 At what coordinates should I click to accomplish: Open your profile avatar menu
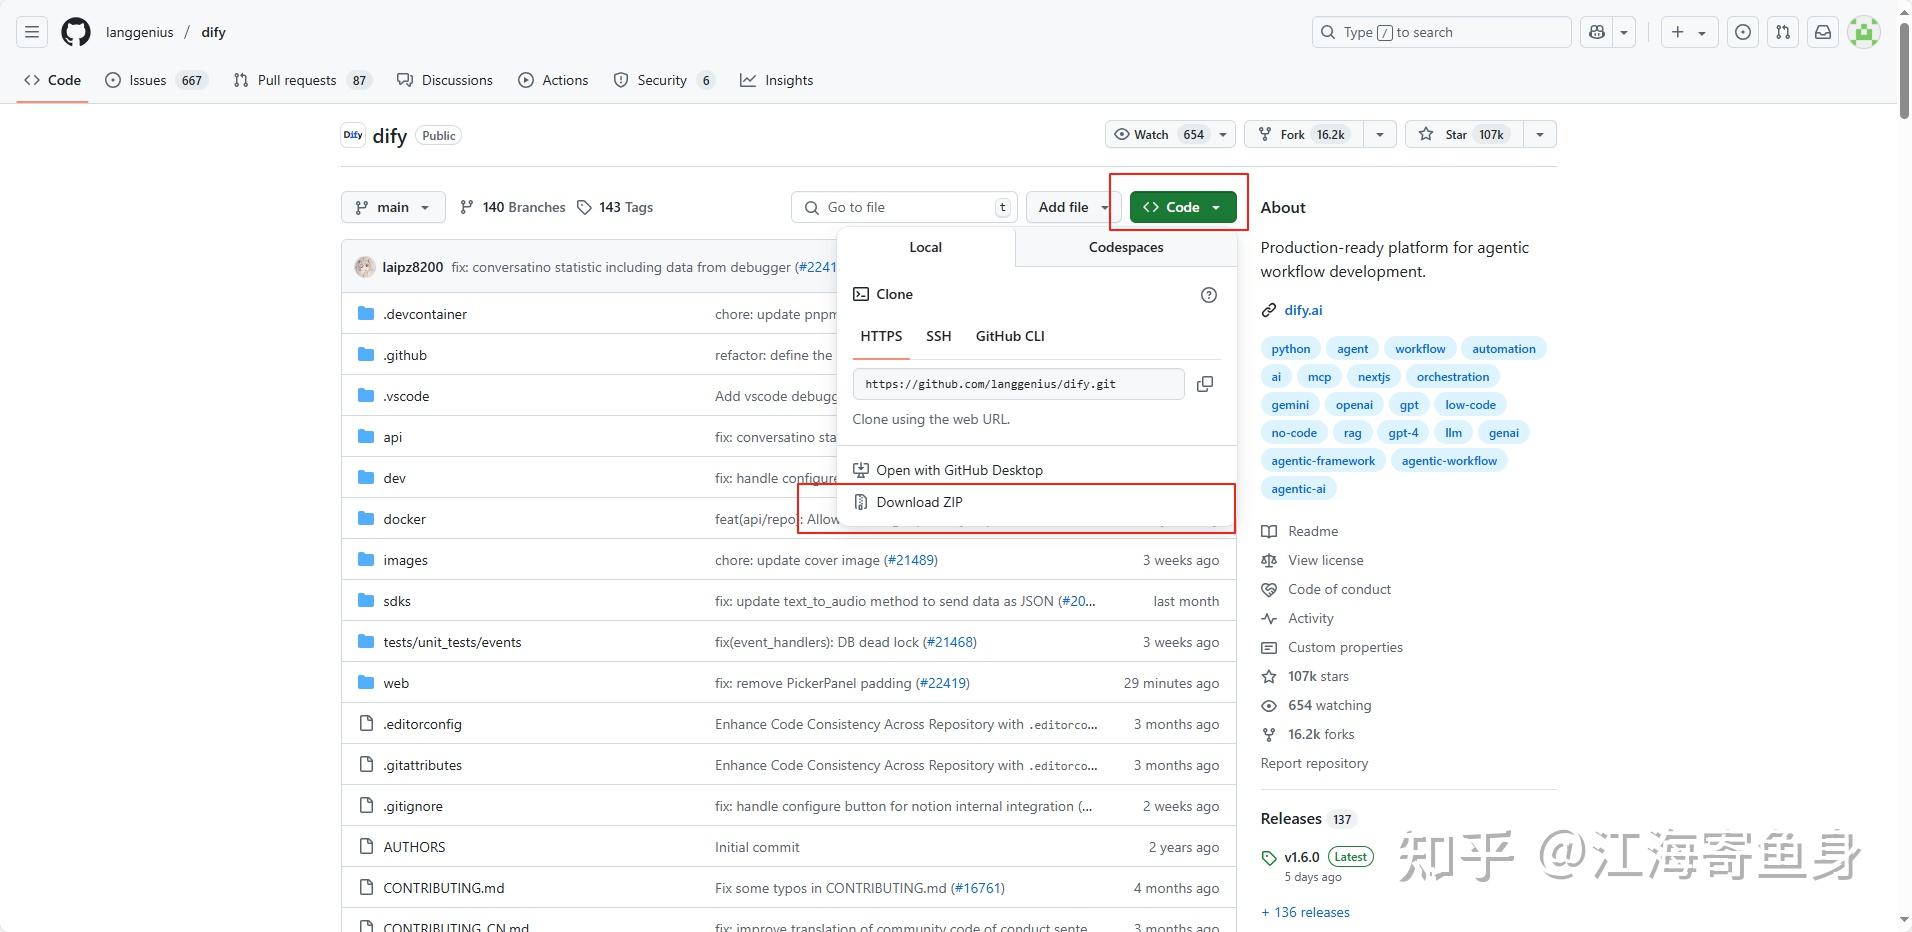point(1864,32)
